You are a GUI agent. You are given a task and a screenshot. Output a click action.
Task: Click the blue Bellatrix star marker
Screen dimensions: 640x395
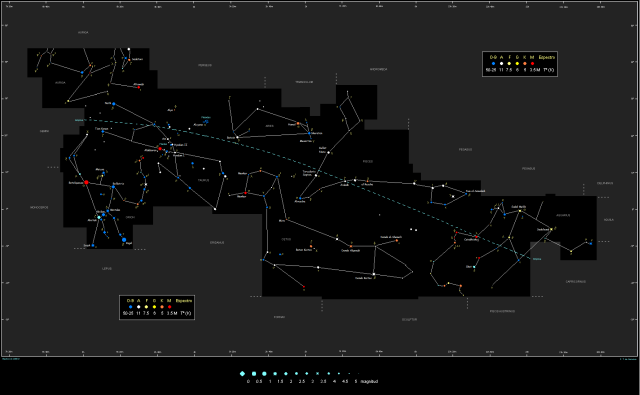pos(113,187)
